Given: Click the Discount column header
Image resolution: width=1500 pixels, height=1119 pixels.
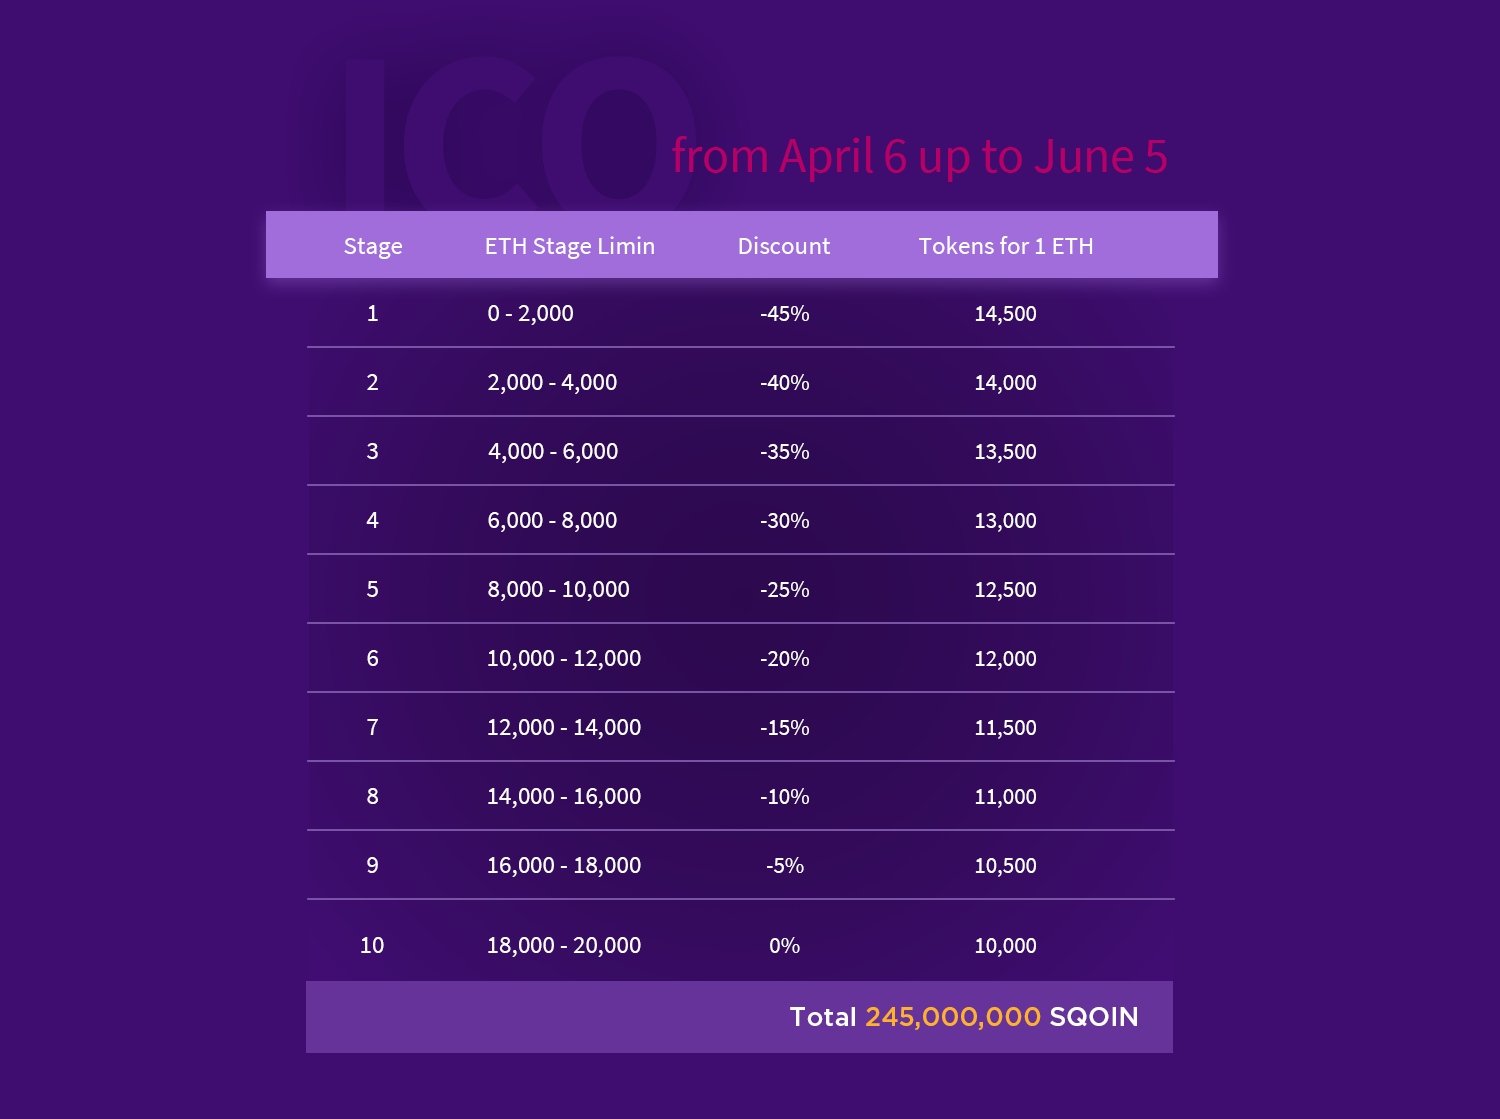Looking at the screenshot, I should 784,246.
